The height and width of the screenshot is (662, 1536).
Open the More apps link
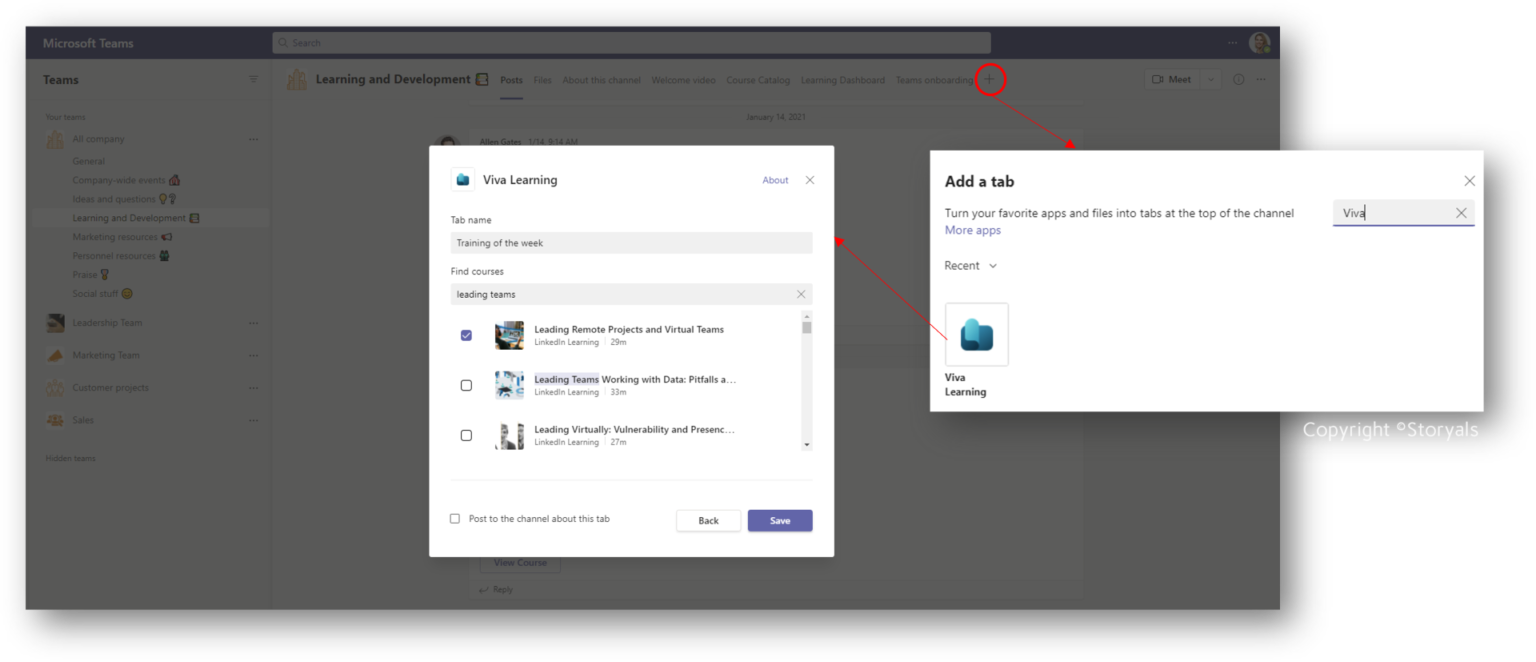click(x=971, y=229)
